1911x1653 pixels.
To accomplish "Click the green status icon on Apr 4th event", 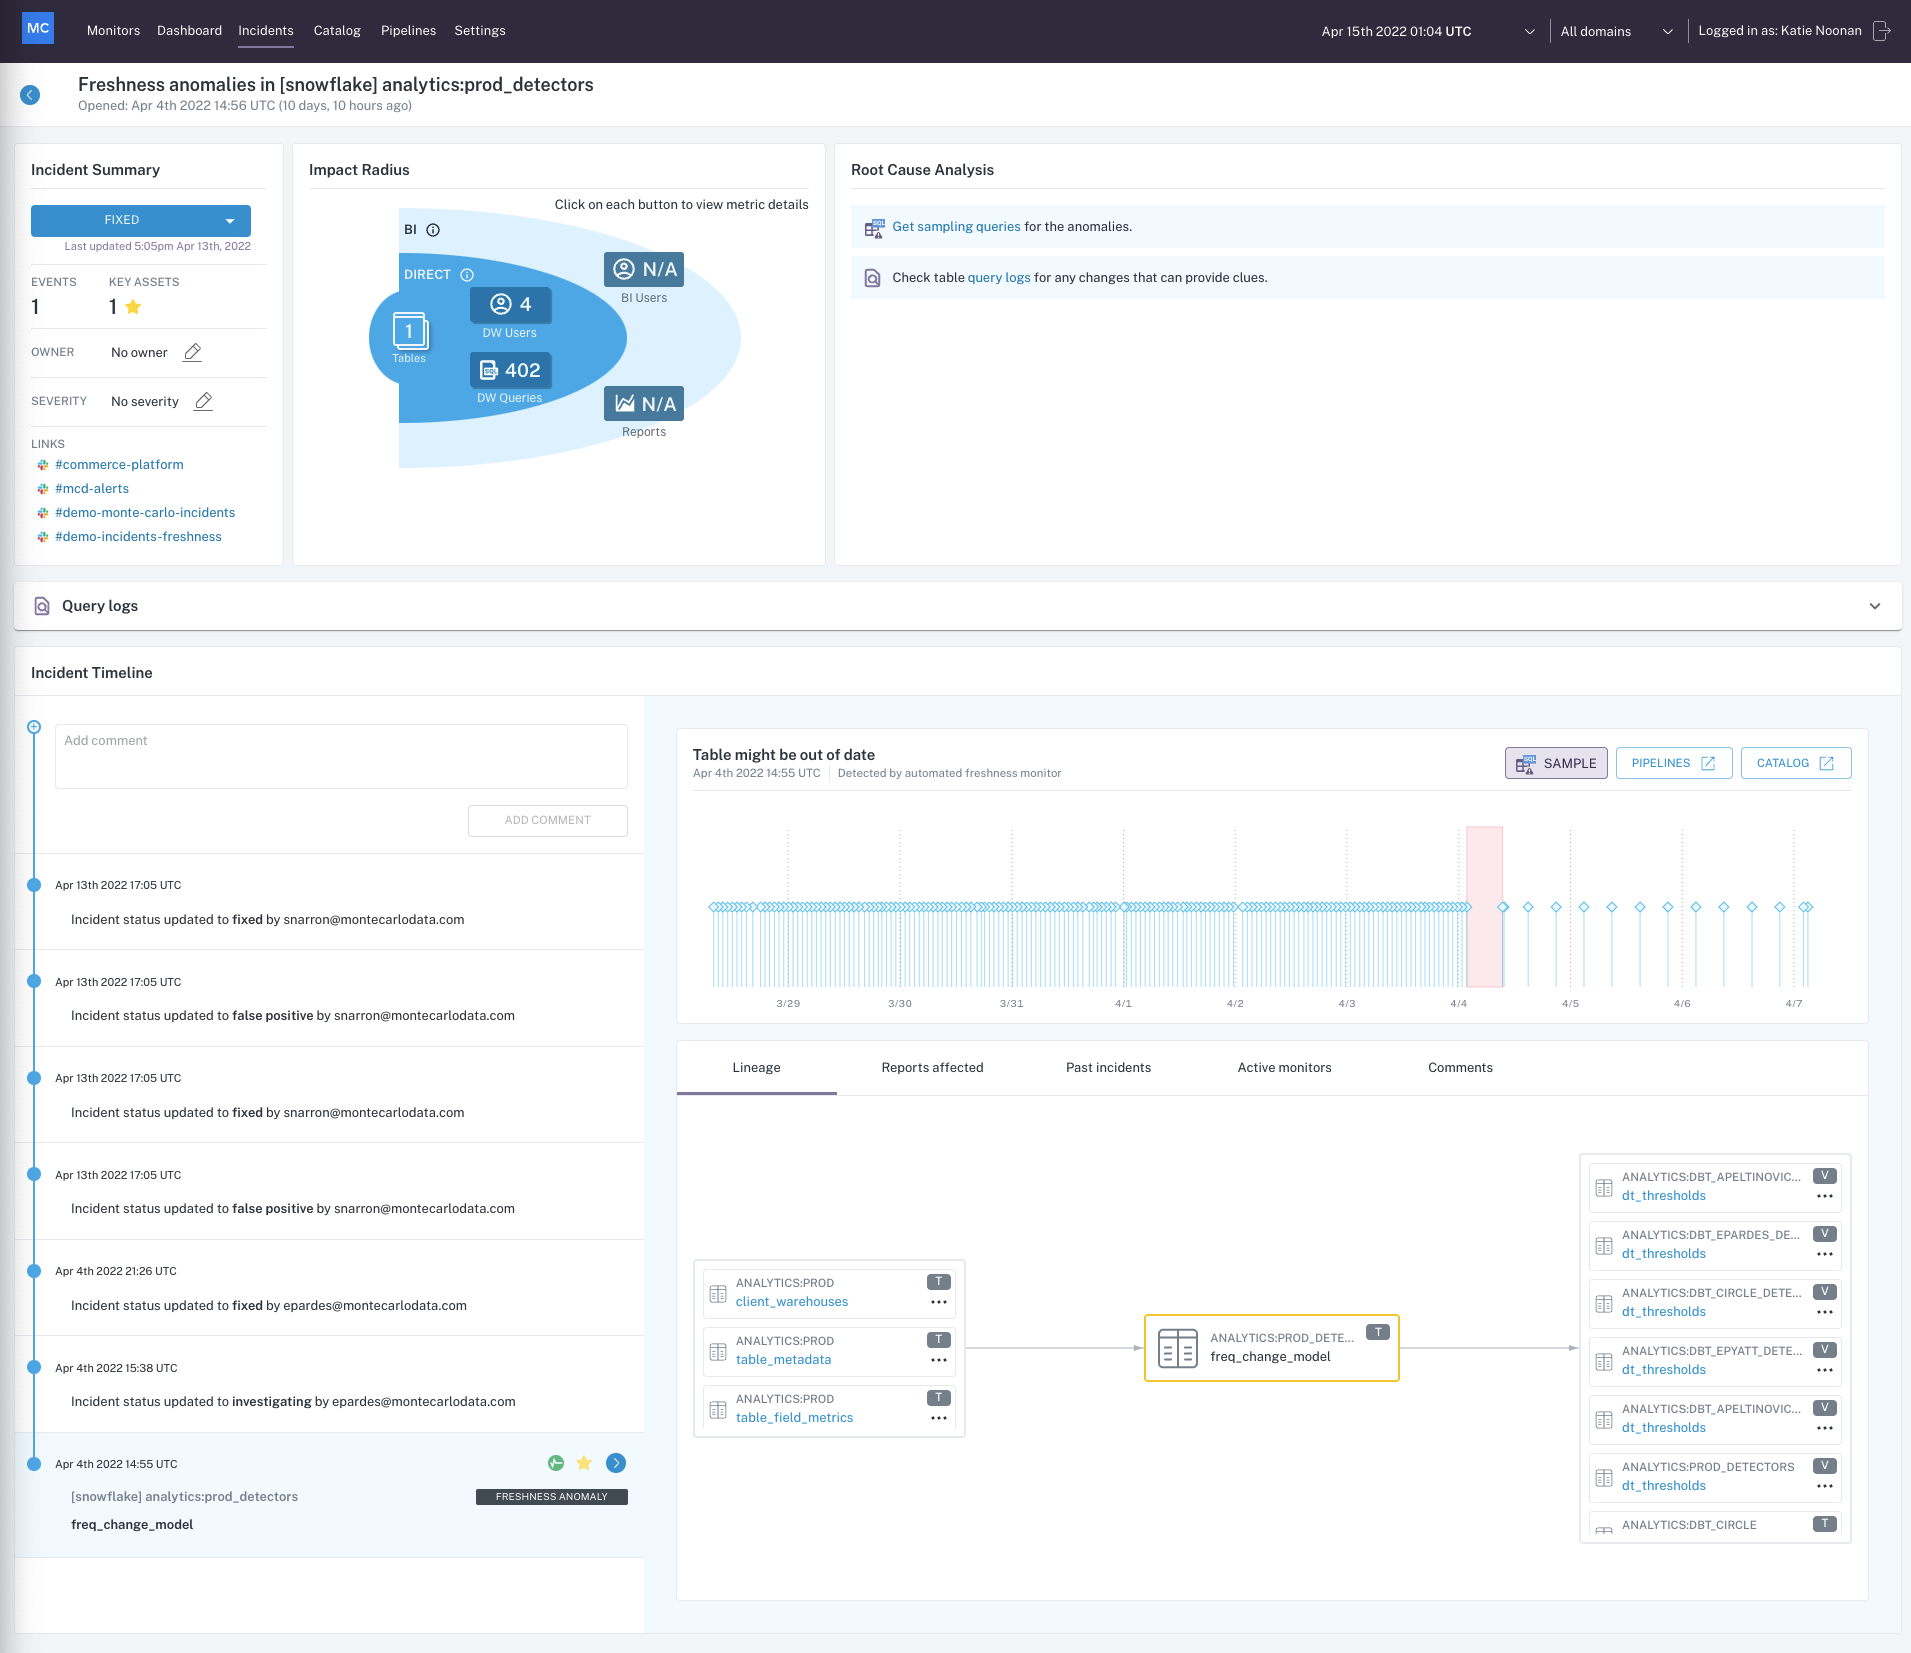I will pos(556,1463).
